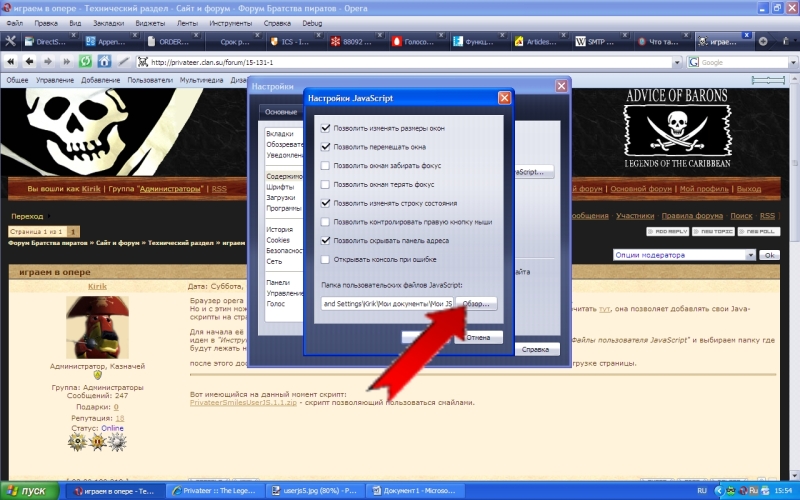This screenshot has width=800, height=500.
Task: Click the first award medal under Kirik
Action: point(78,442)
